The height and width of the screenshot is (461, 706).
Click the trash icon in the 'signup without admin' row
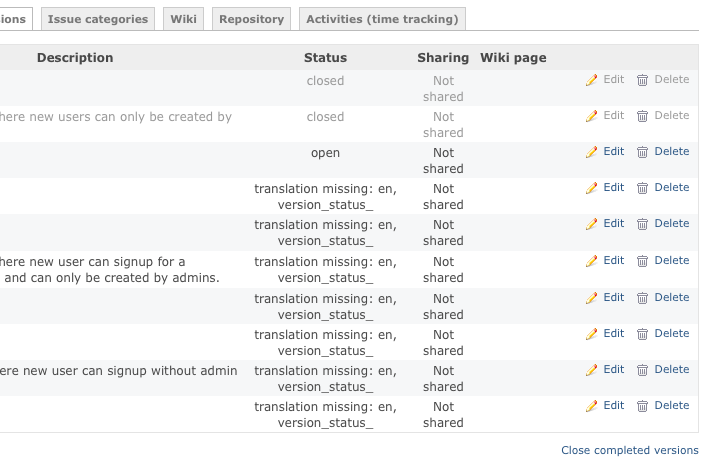click(643, 370)
